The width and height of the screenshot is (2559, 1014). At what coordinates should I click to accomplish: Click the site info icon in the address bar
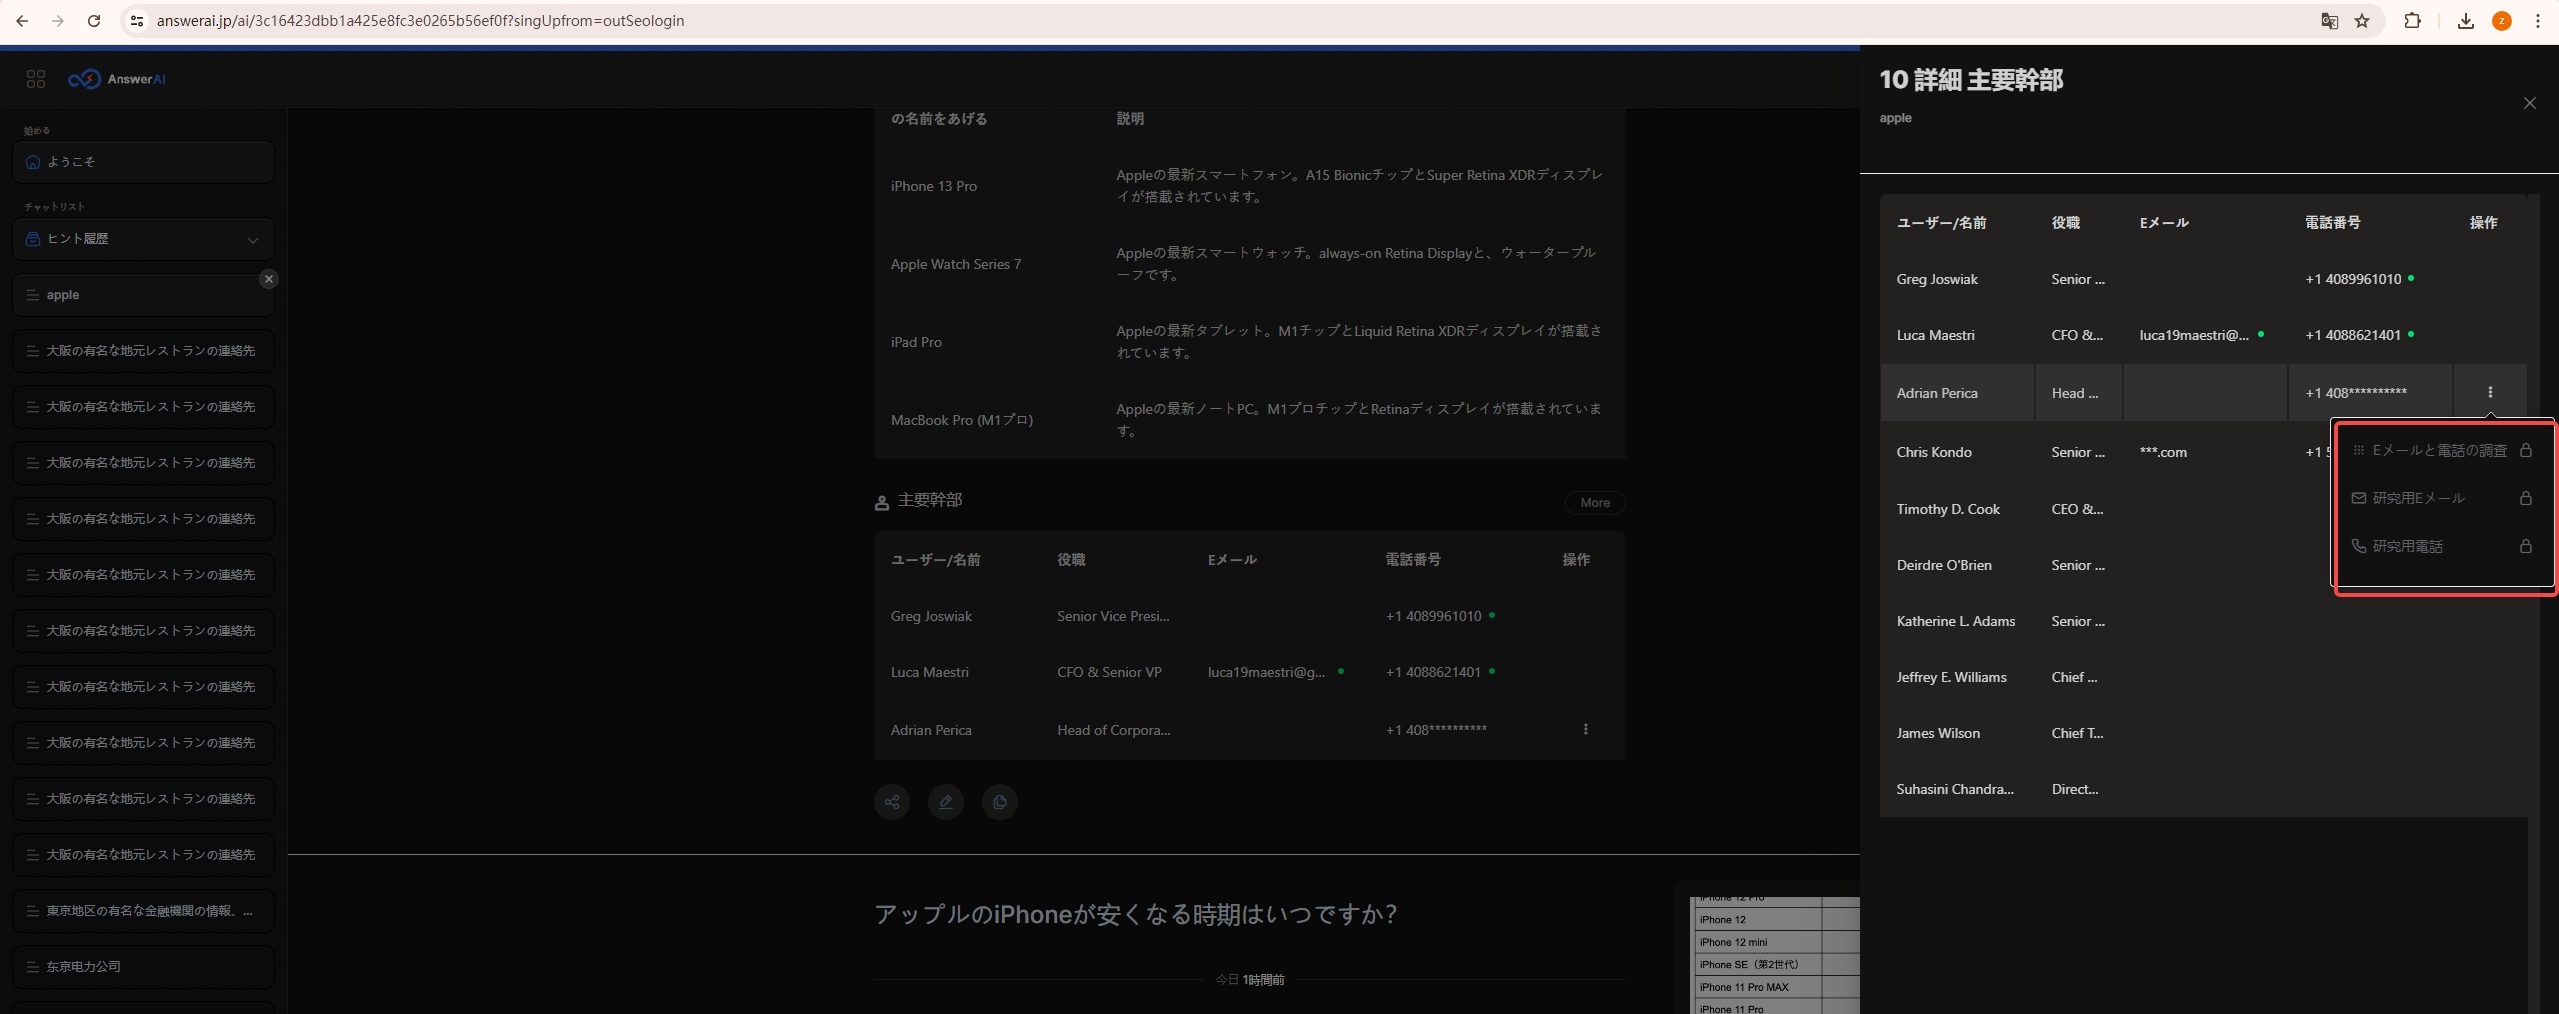coord(138,21)
